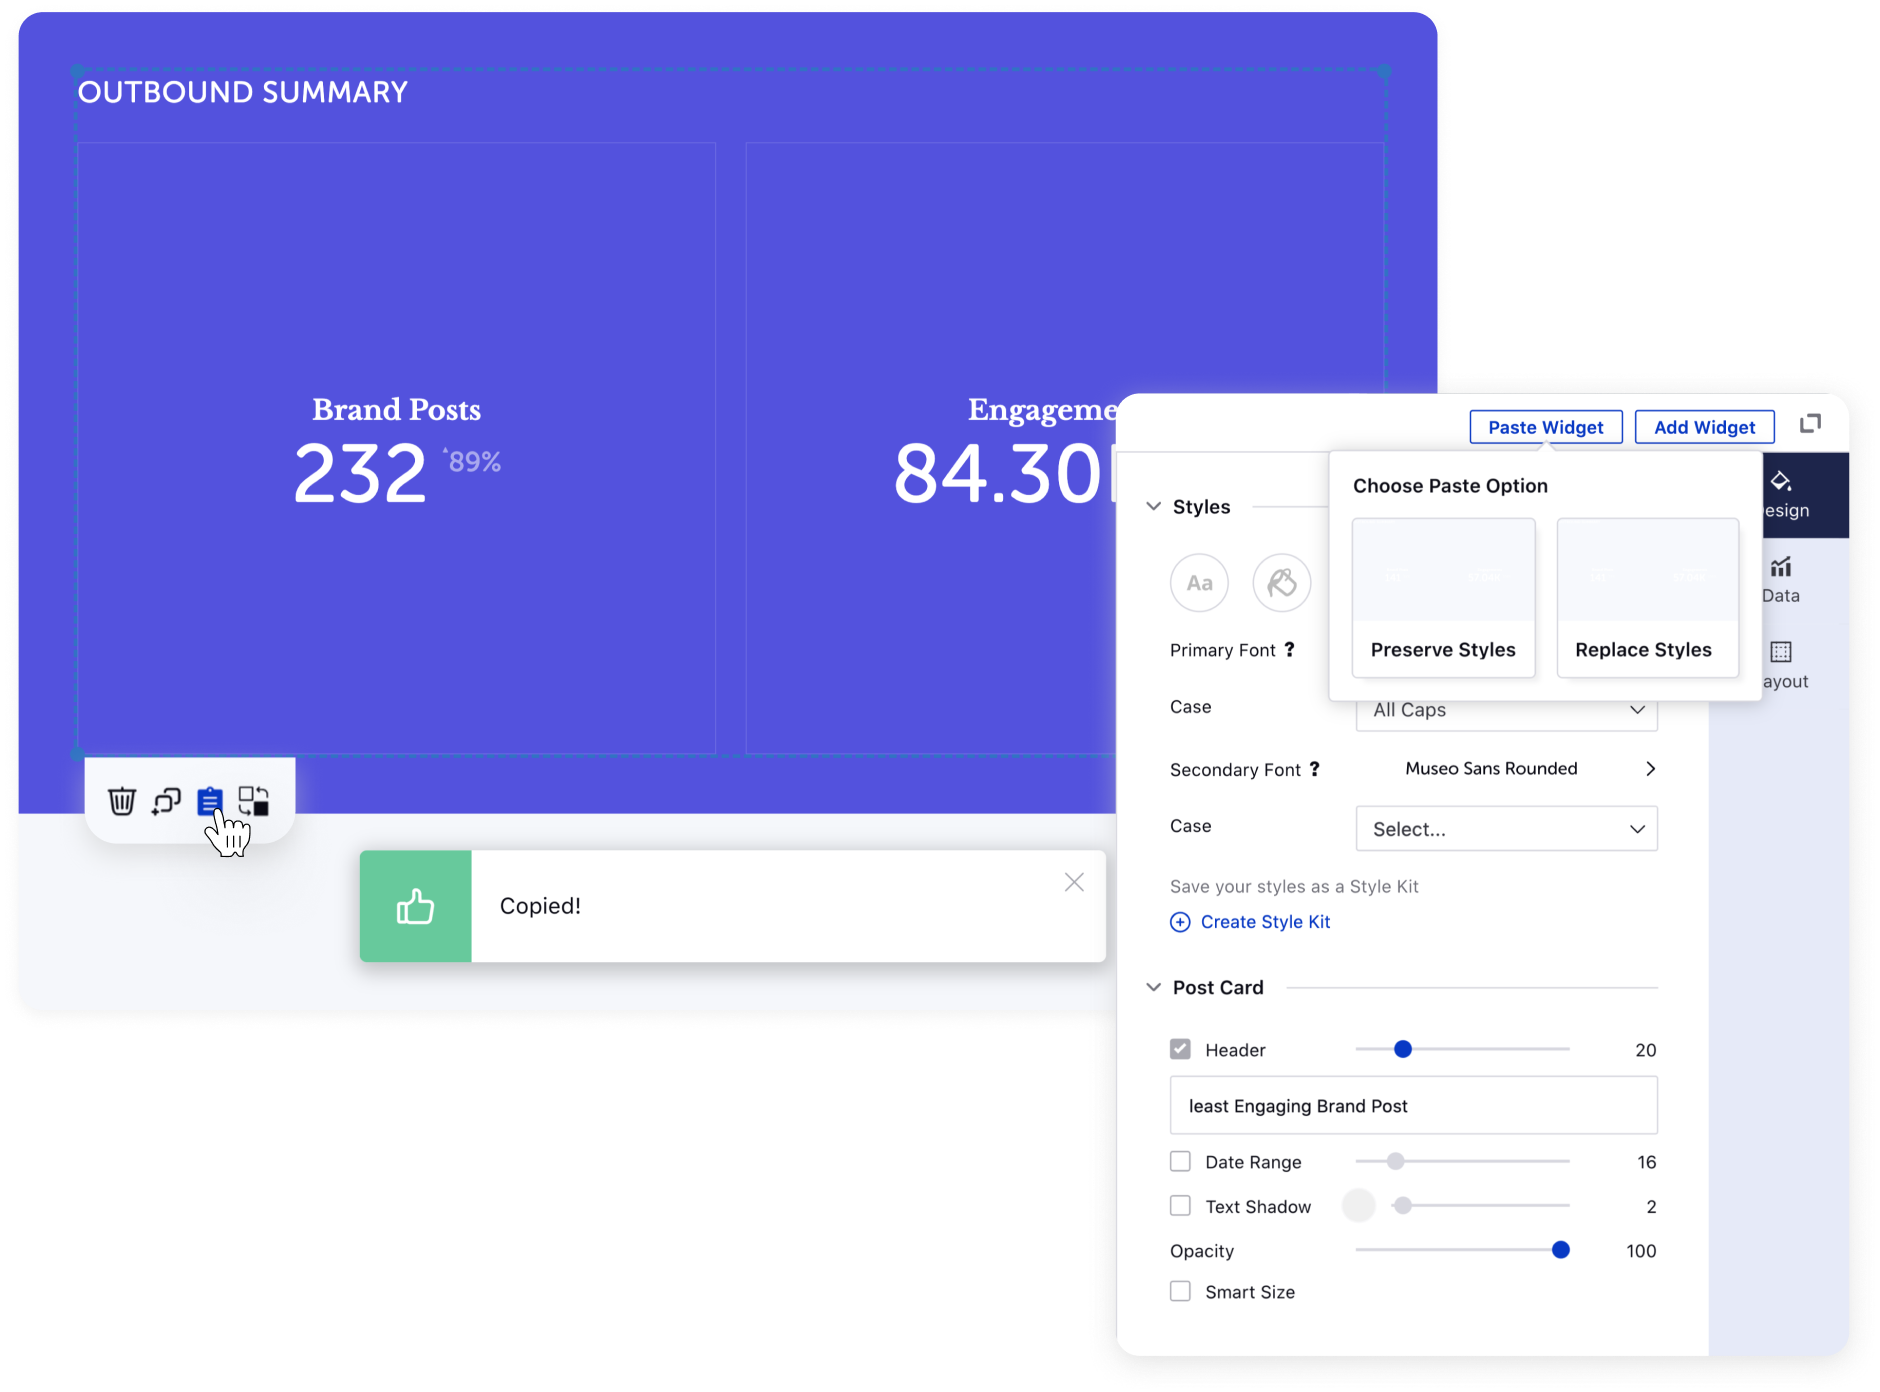
Task: Click the paint bucket styling icon
Action: [x=1281, y=582]
